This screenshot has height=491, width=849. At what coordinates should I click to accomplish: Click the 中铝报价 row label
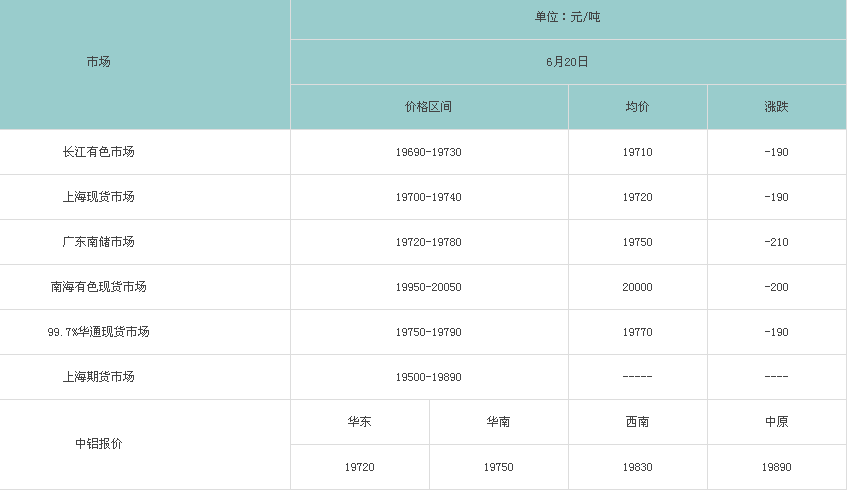click(x=98, y=444)
